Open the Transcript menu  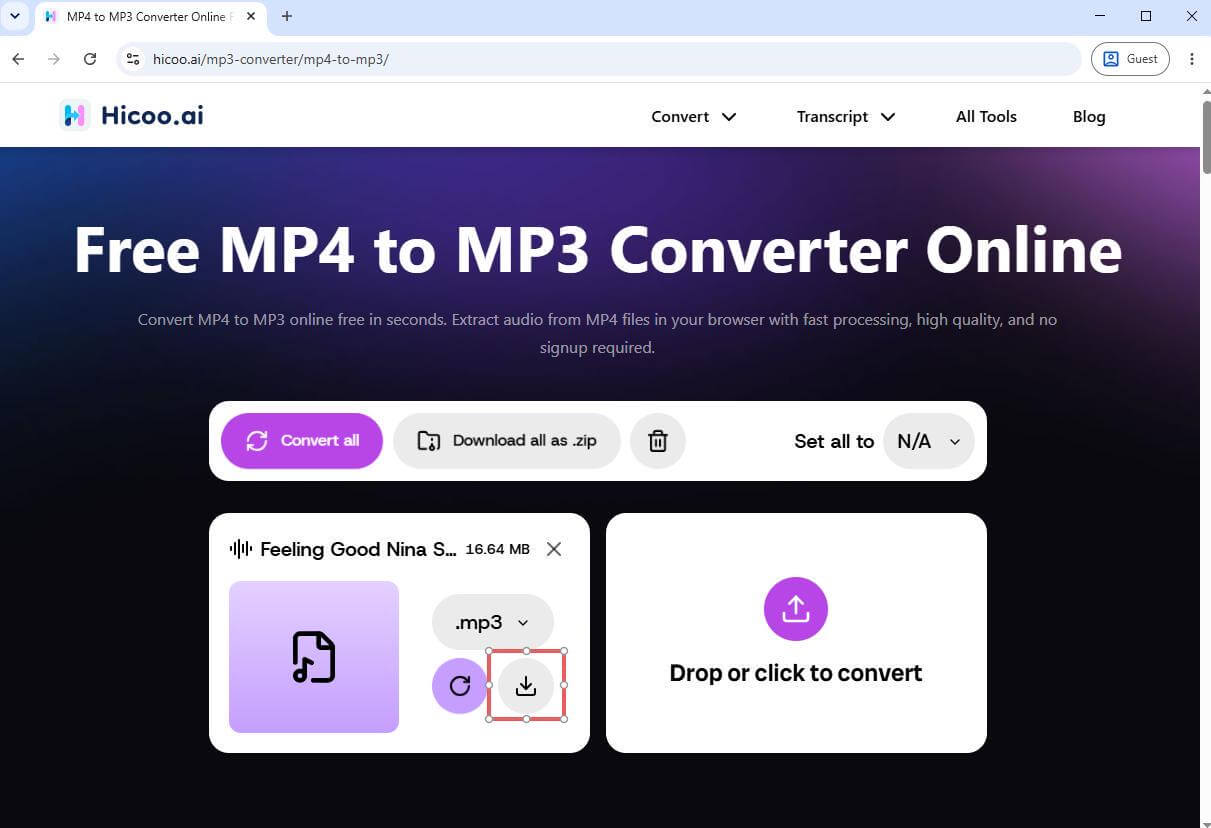click(x=846, y=117)
